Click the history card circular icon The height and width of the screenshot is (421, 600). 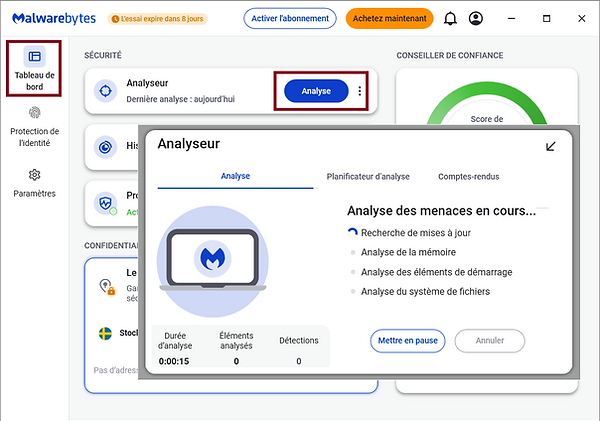105,147
